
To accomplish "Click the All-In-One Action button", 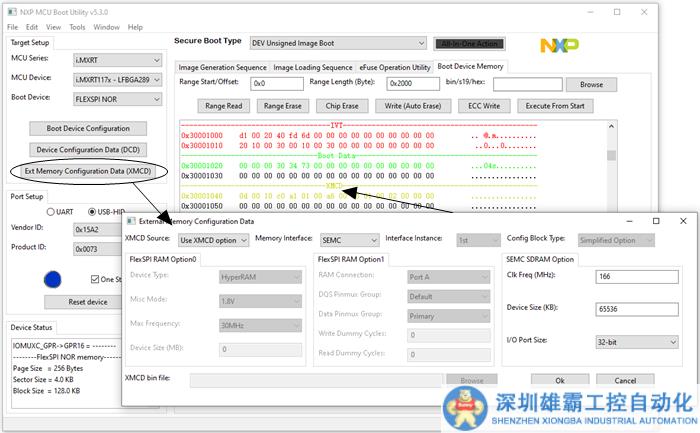I will click(470, 44).
